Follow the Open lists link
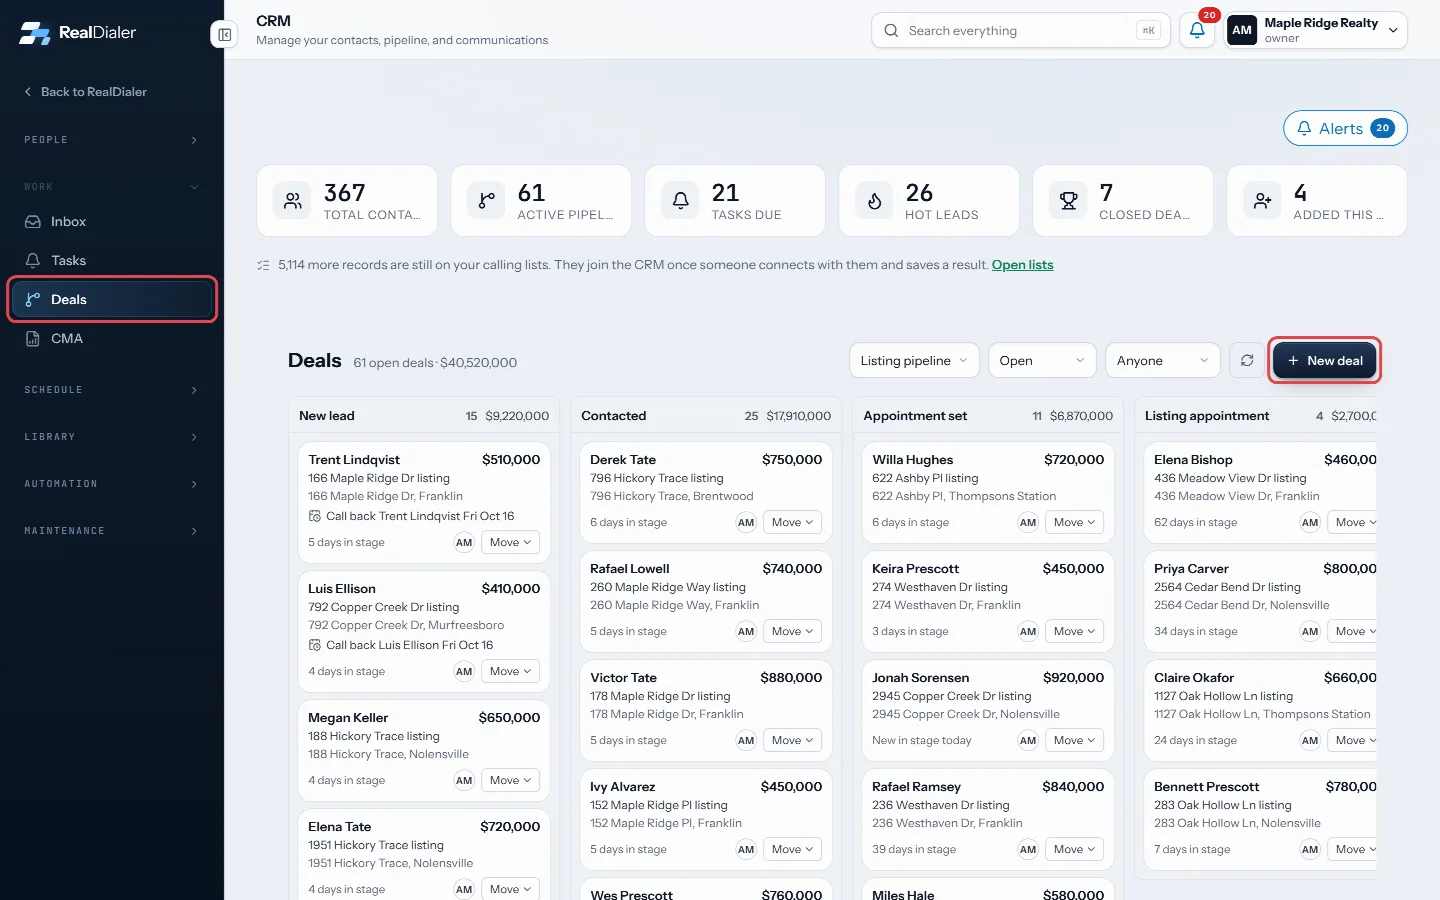Screen dimensions: 1440x900 [x=1022, y=265]
